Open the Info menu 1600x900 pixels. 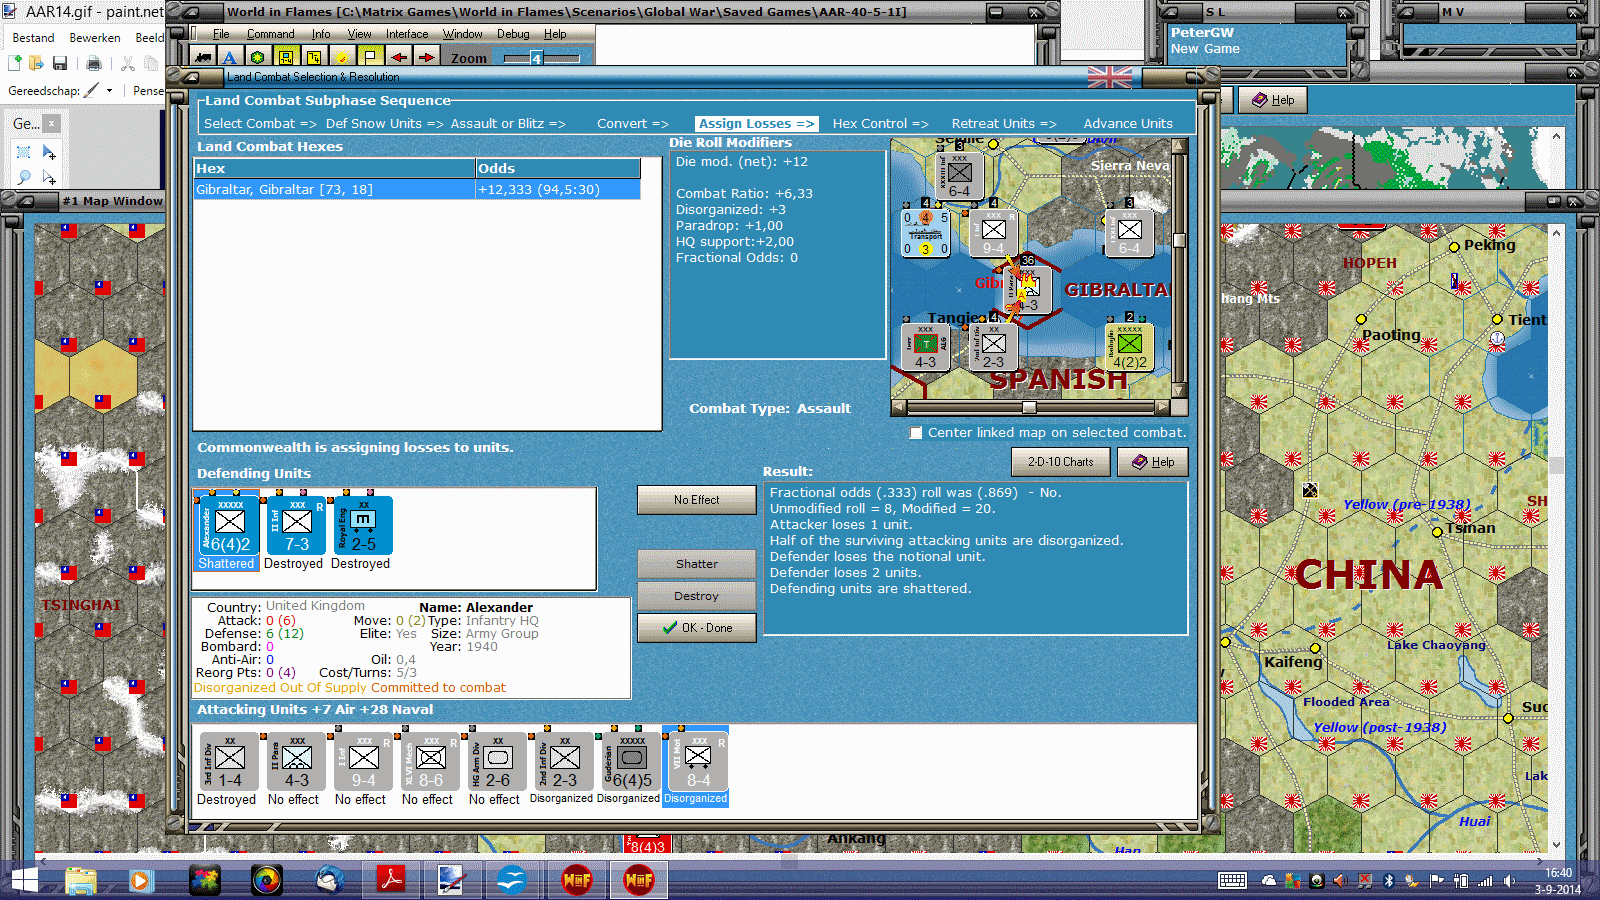point(320,34)
